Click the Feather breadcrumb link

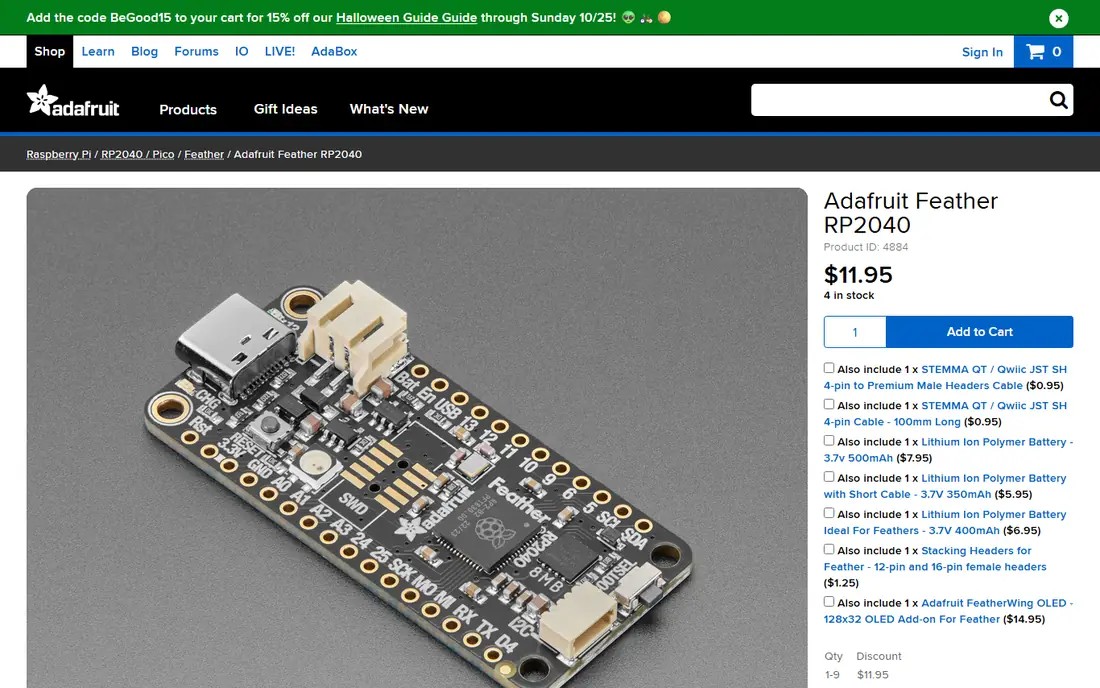(204, 154)
